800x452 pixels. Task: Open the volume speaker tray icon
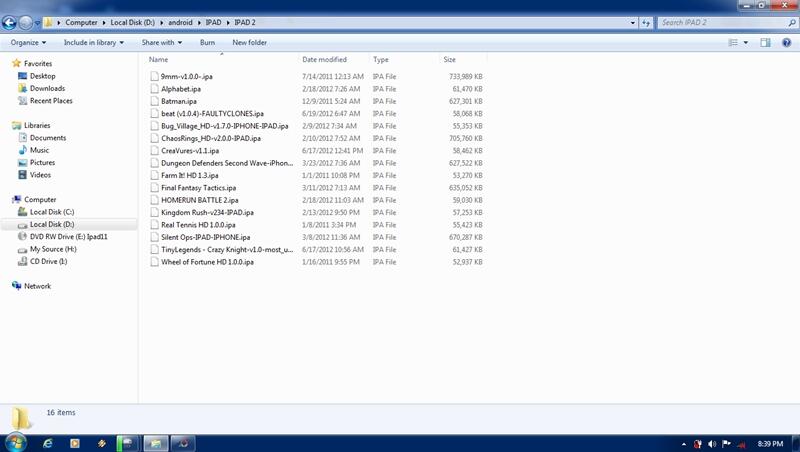tap(712, 444)
